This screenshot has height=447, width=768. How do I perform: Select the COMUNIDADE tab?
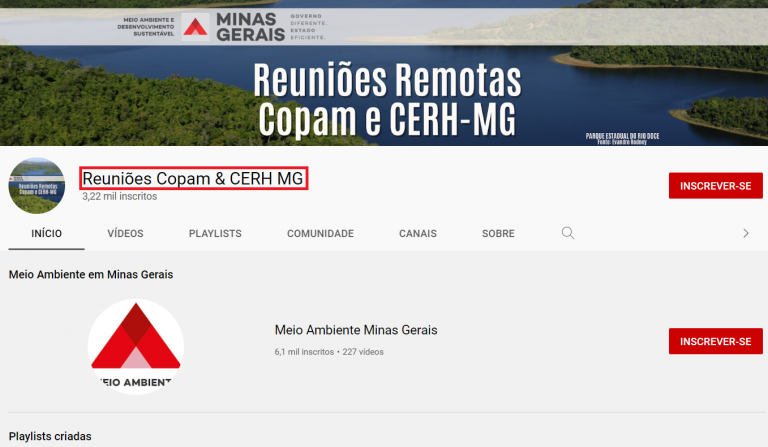point(320,233)
